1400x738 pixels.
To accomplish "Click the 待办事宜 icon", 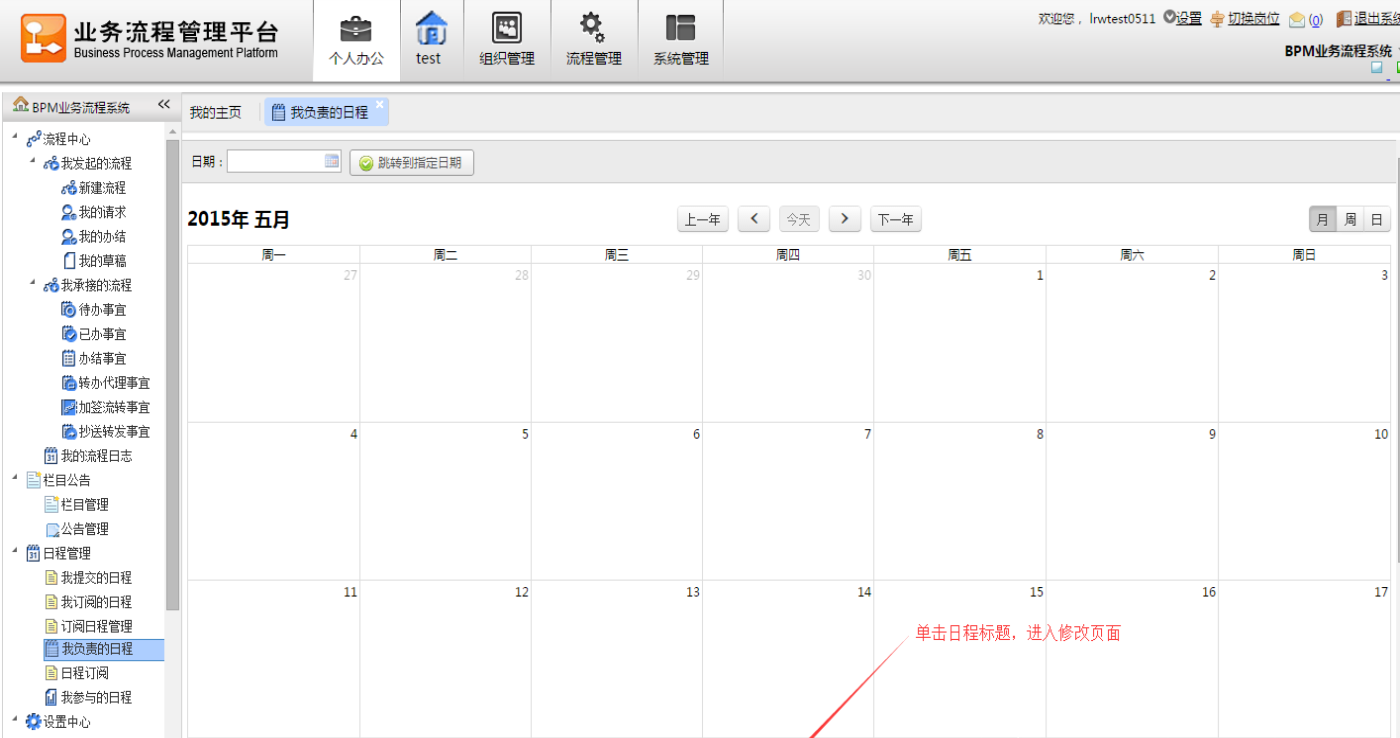I will (69, 310).
